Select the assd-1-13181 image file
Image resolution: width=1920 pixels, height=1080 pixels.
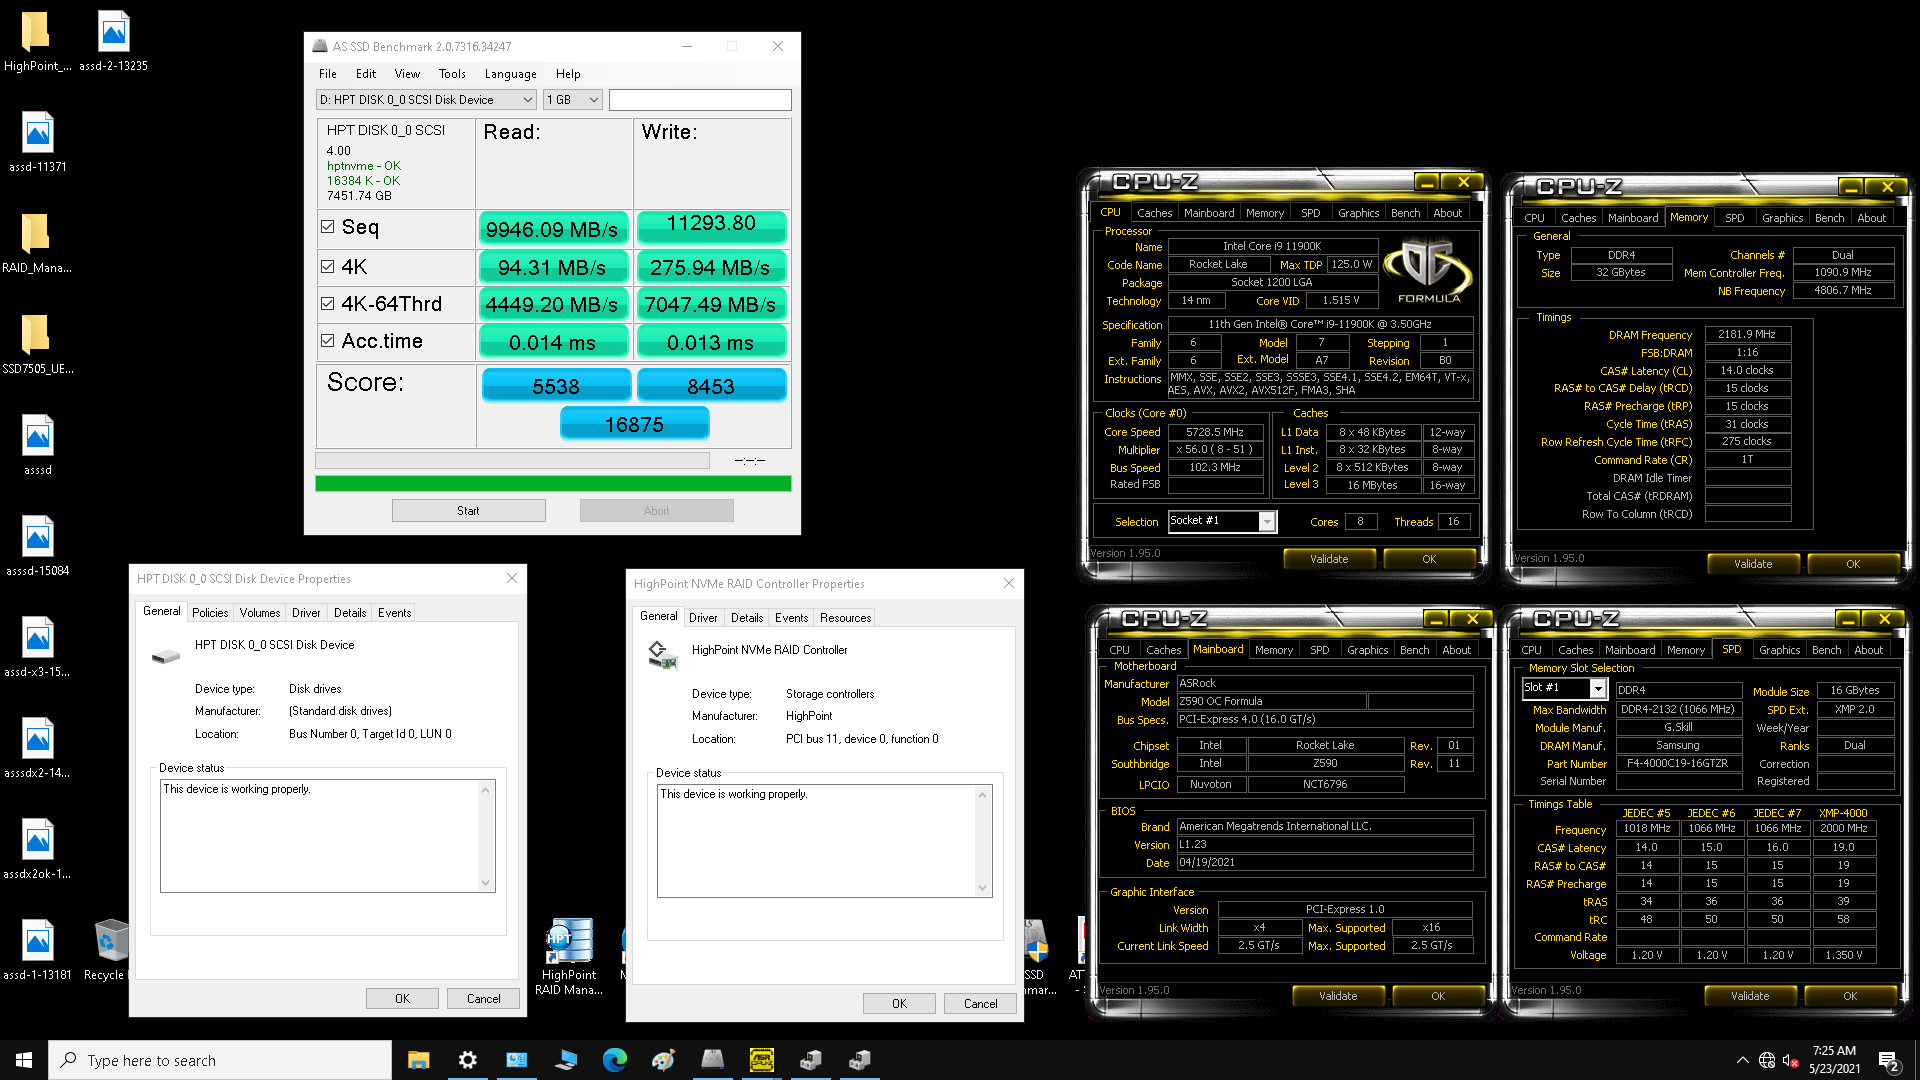point(37,950)
